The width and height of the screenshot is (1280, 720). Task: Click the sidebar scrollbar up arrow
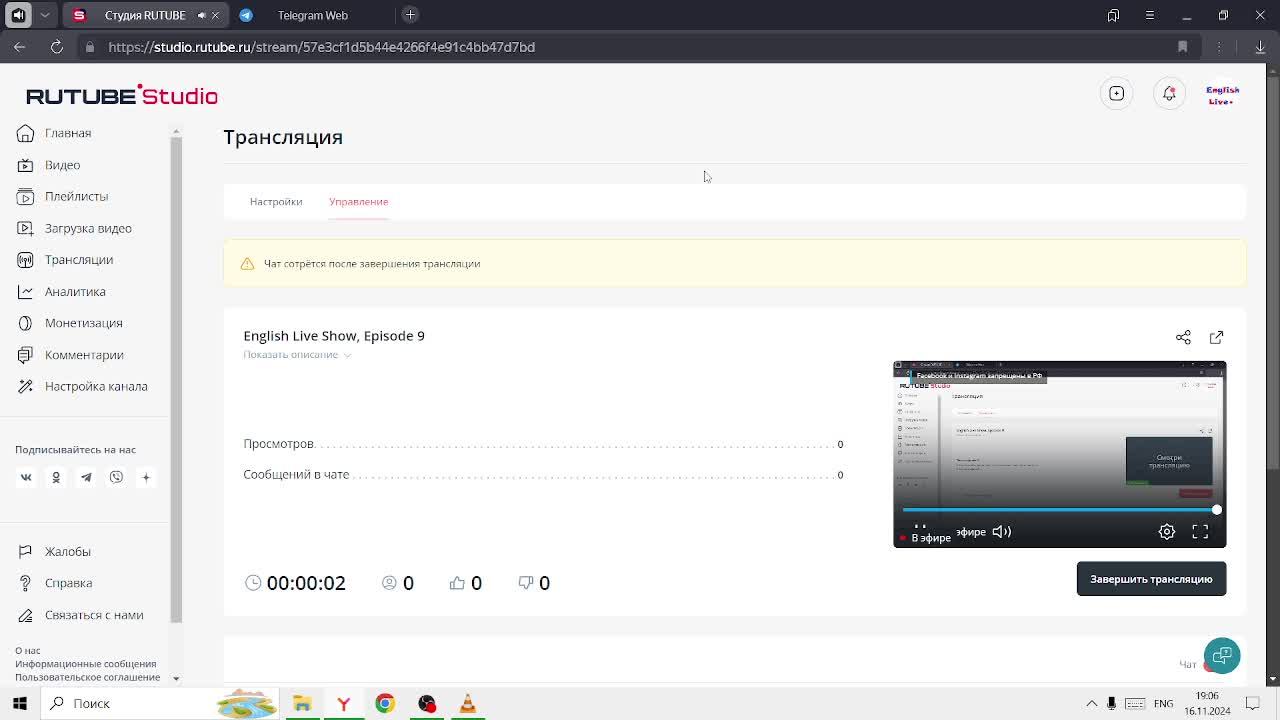[176, 131]
